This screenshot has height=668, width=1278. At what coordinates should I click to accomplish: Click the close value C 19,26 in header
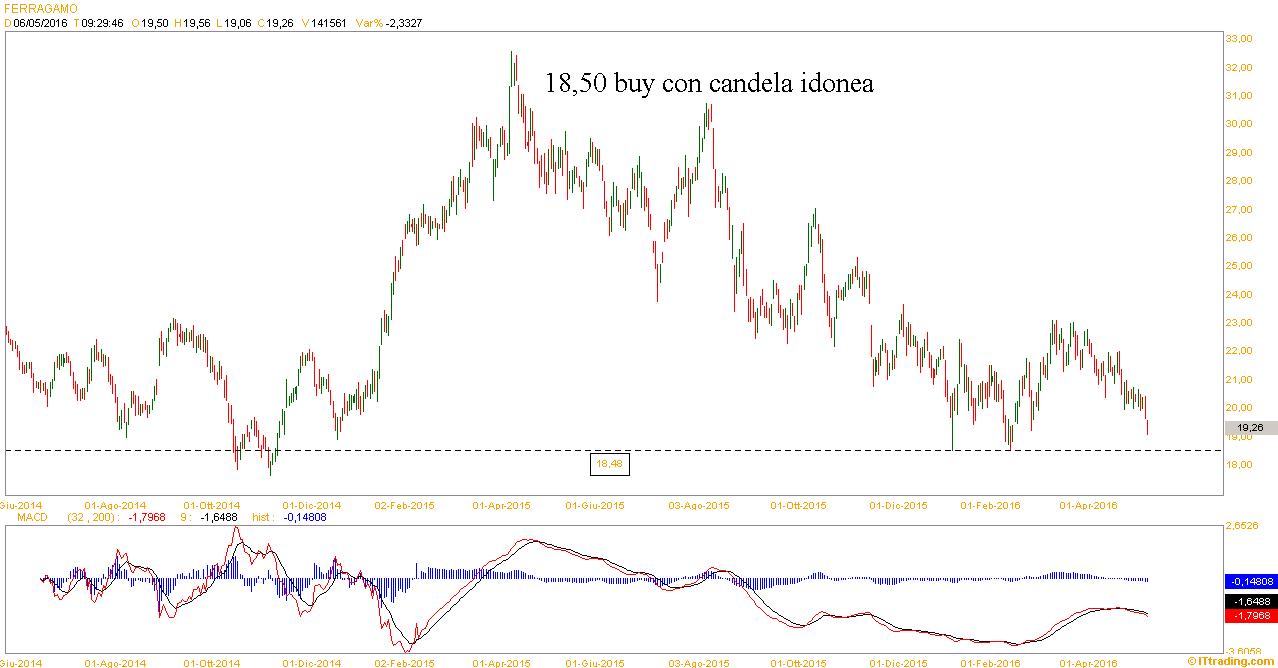274,22
